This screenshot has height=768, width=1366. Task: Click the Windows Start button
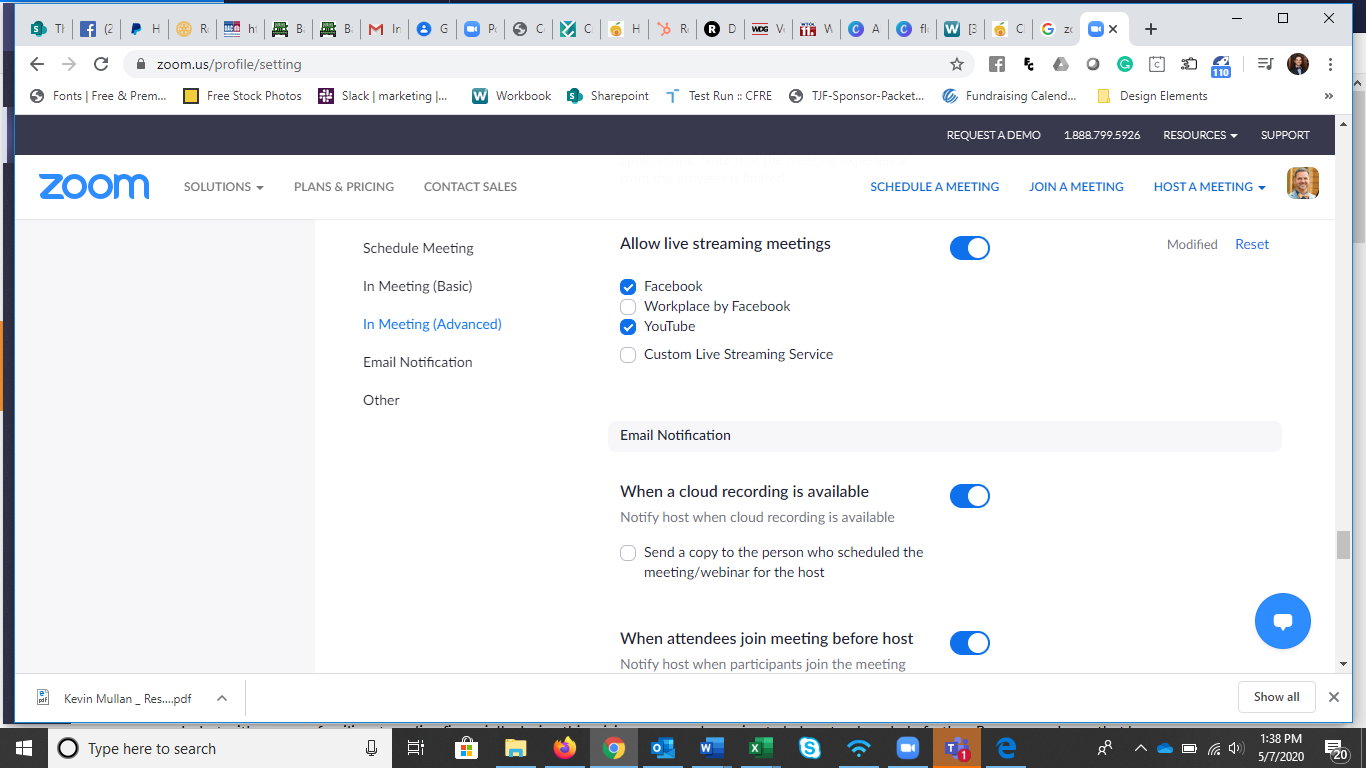tap(24, 748)
